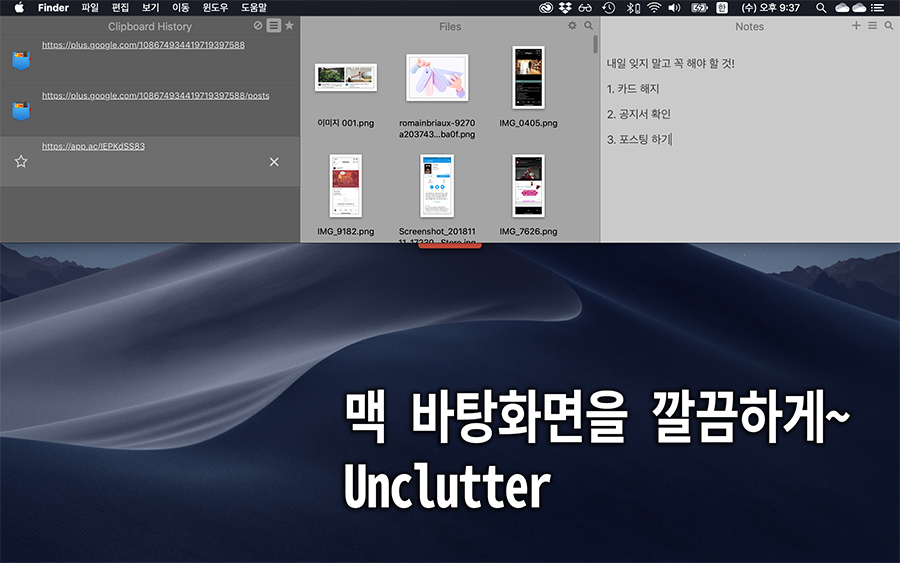Open Creative Cloud menu bar icon
The image size is (900, 563).
(546, 7)
